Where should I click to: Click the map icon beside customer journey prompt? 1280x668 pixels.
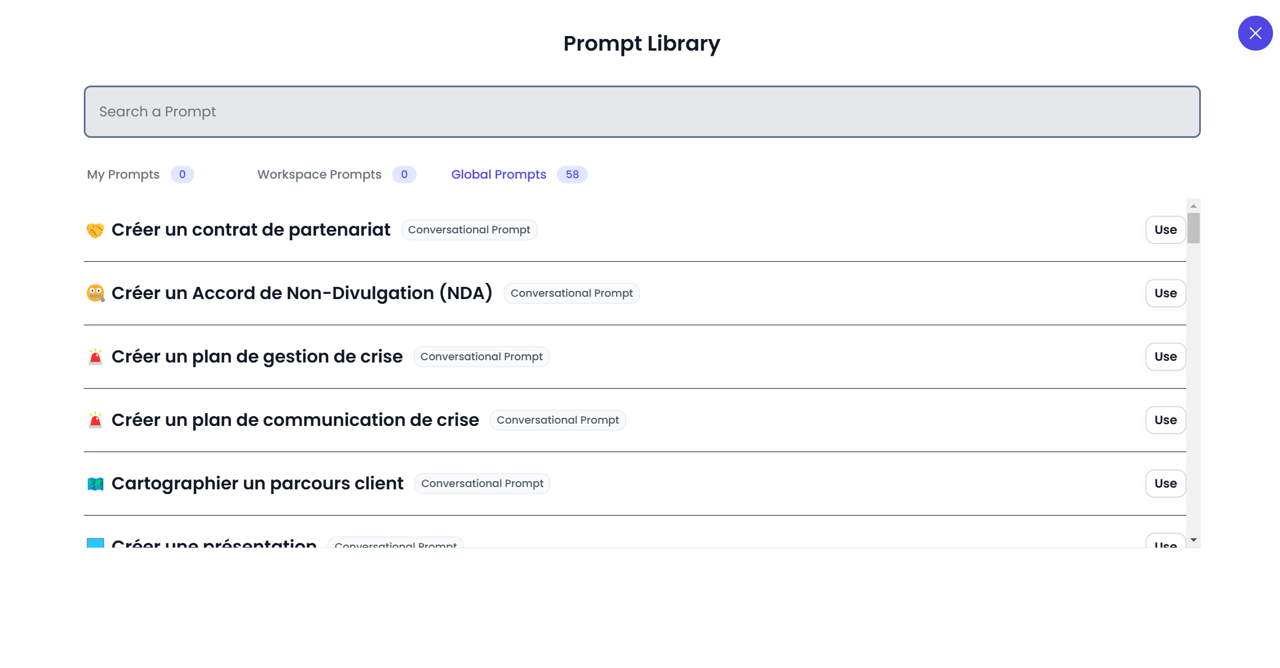tap(95, 484)
